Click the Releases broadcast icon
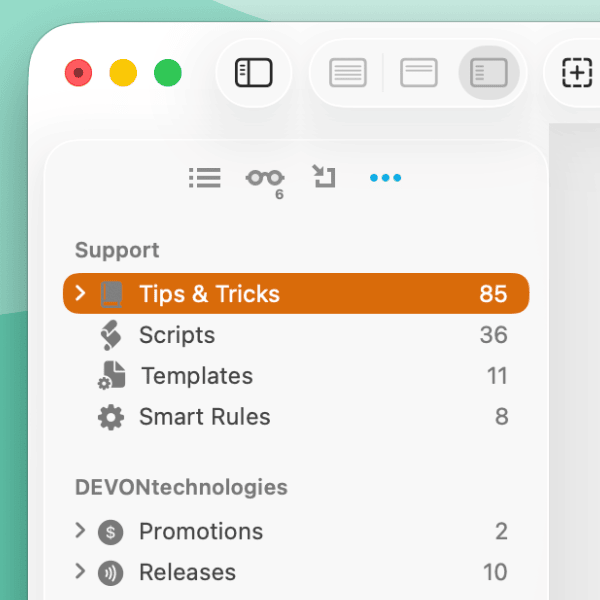Image resolution: width=600 pixels, height=600 pixels. (x=110, y=573)
